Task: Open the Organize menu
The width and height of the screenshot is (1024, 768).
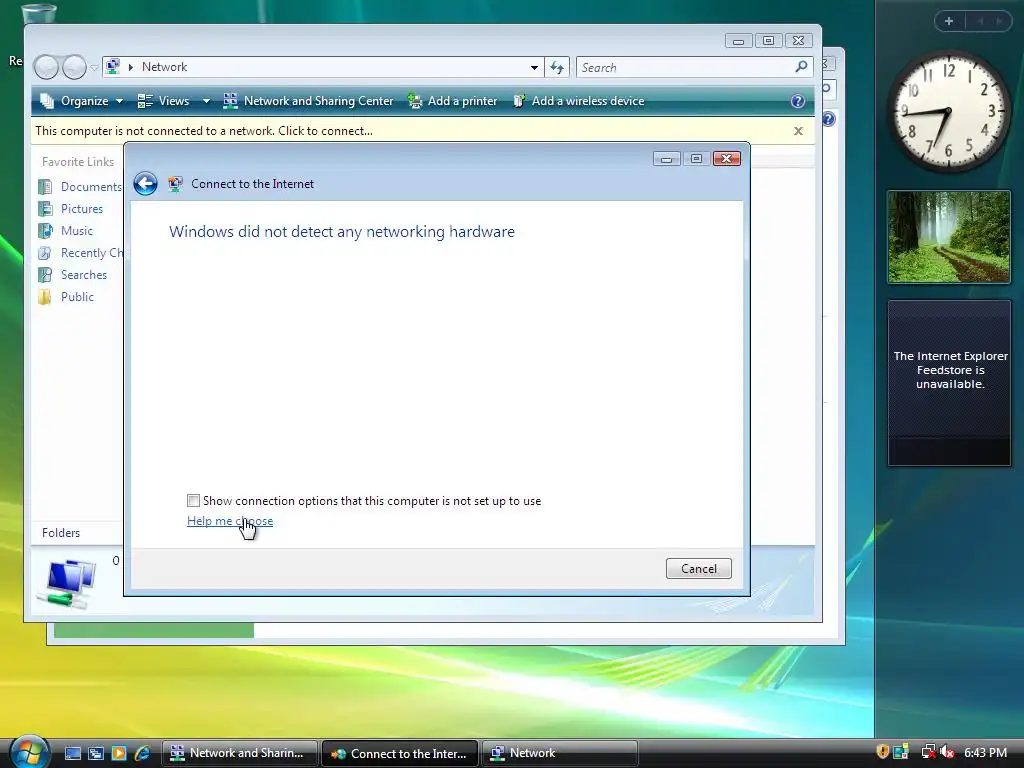Action: tap(82, 101)
